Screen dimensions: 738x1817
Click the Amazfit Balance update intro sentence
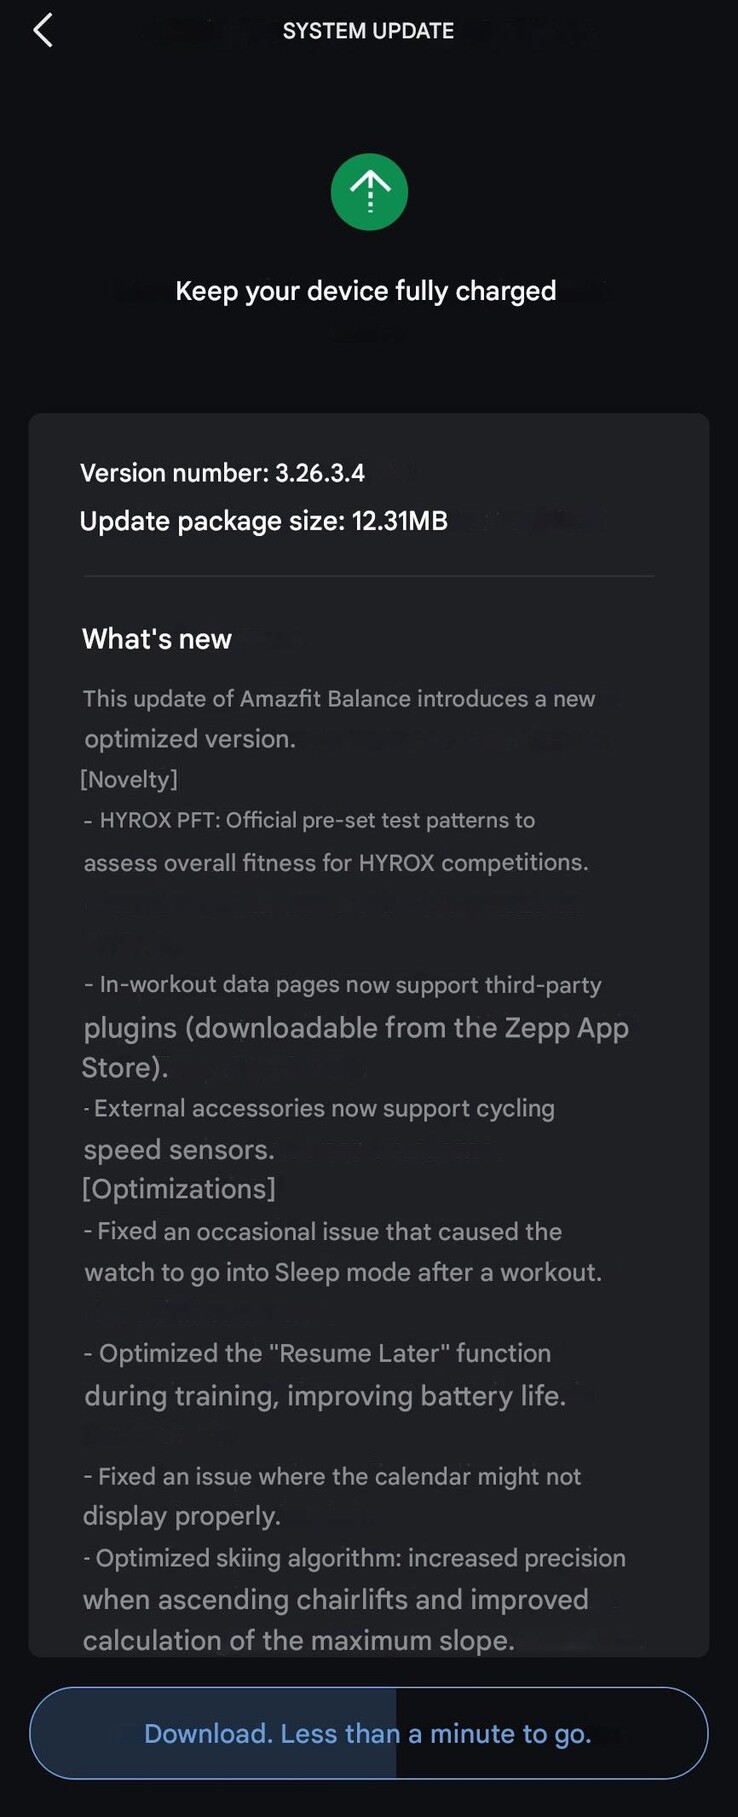click(x=338, y=718)
